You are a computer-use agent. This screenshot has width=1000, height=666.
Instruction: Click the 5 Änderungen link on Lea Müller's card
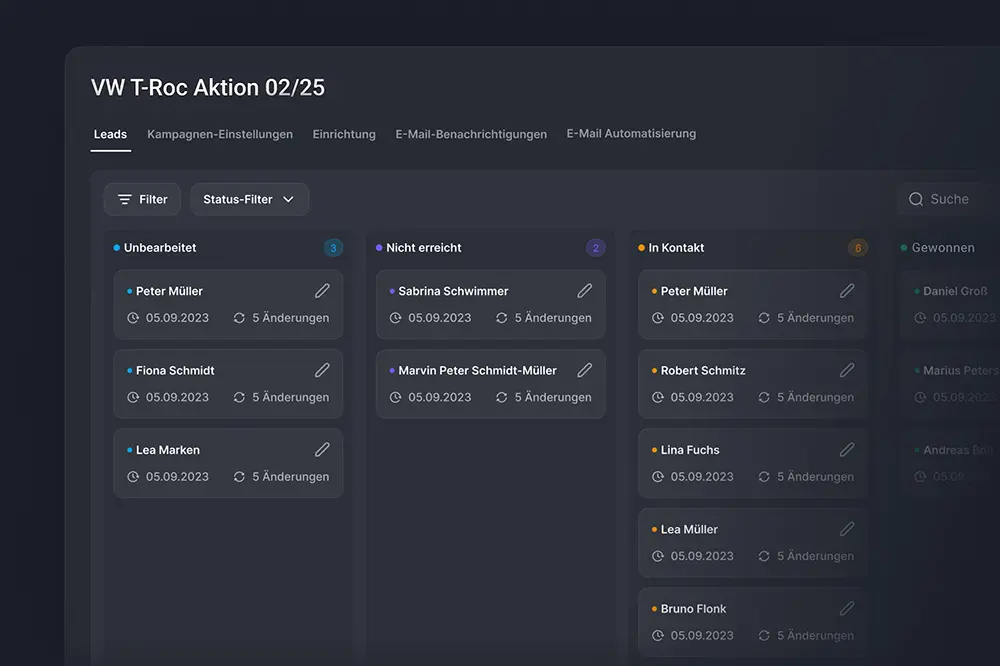812,556
